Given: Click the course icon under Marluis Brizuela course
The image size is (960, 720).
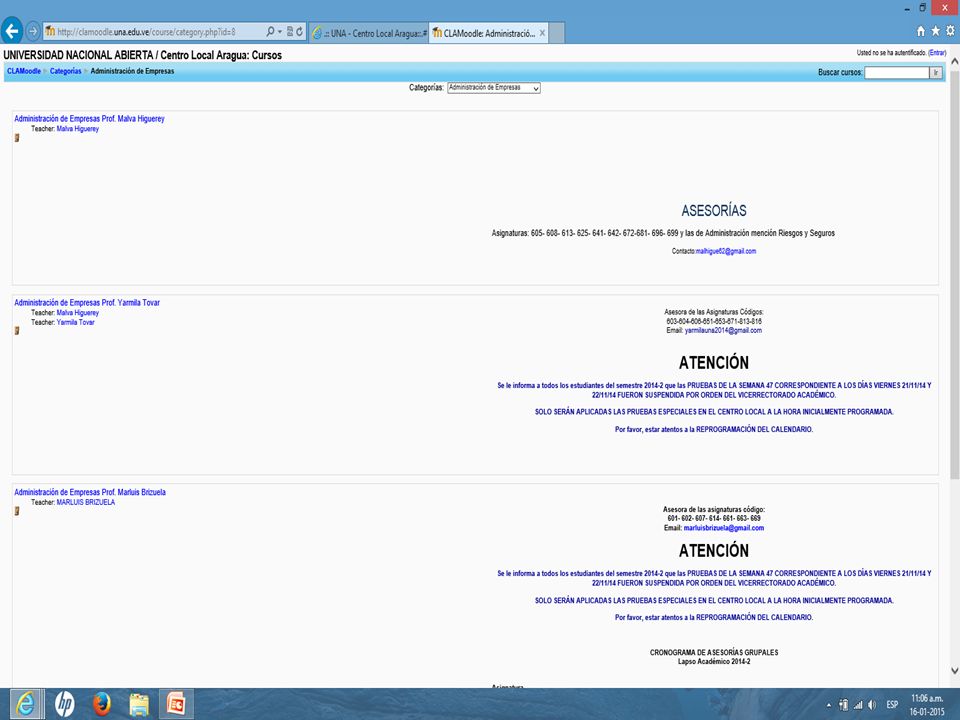Looking at the screenshot, I should click(17, 511).
